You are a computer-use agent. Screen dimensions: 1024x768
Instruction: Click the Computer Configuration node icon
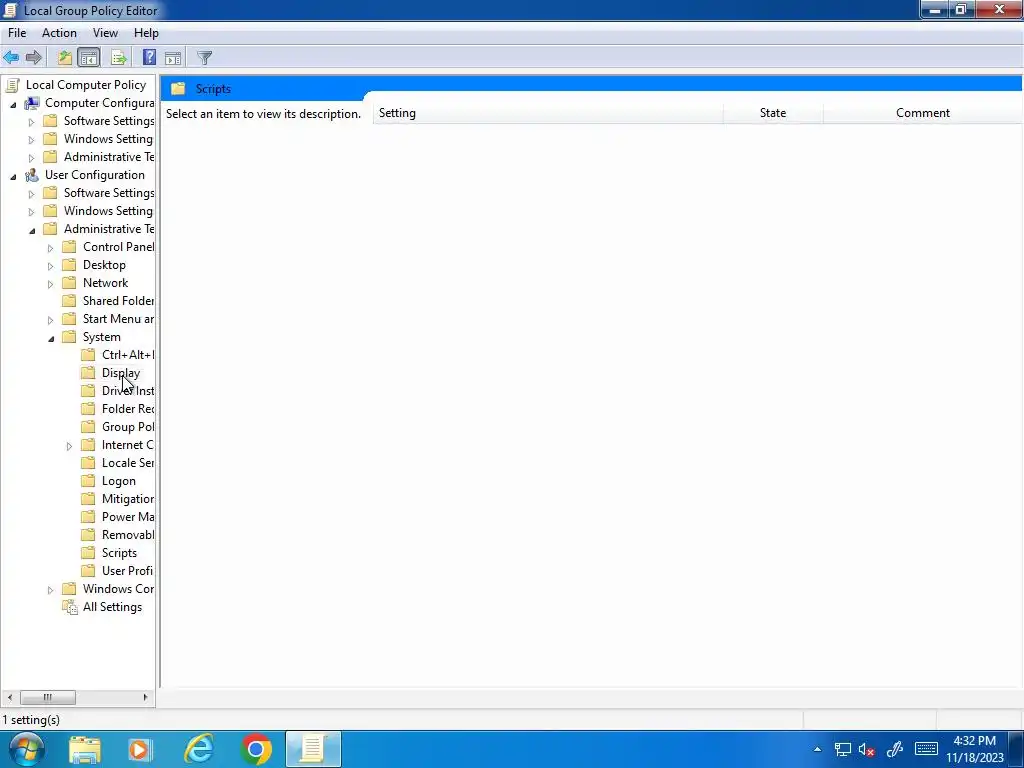pos(31,103)
